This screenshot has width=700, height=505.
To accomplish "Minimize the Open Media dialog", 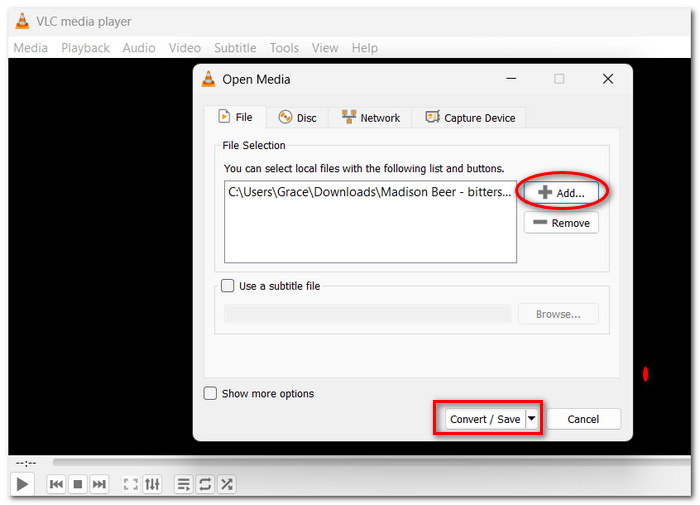I will (x=511, y=79).
